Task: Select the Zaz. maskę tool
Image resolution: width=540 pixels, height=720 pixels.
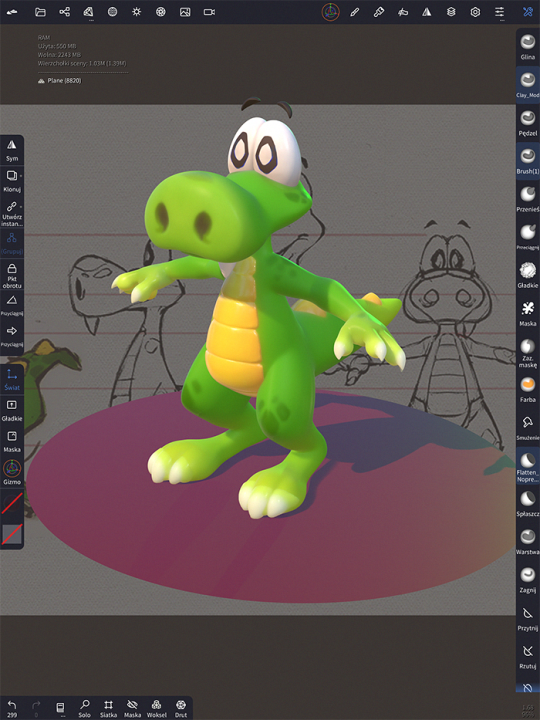Action: (x=528, y=353)
